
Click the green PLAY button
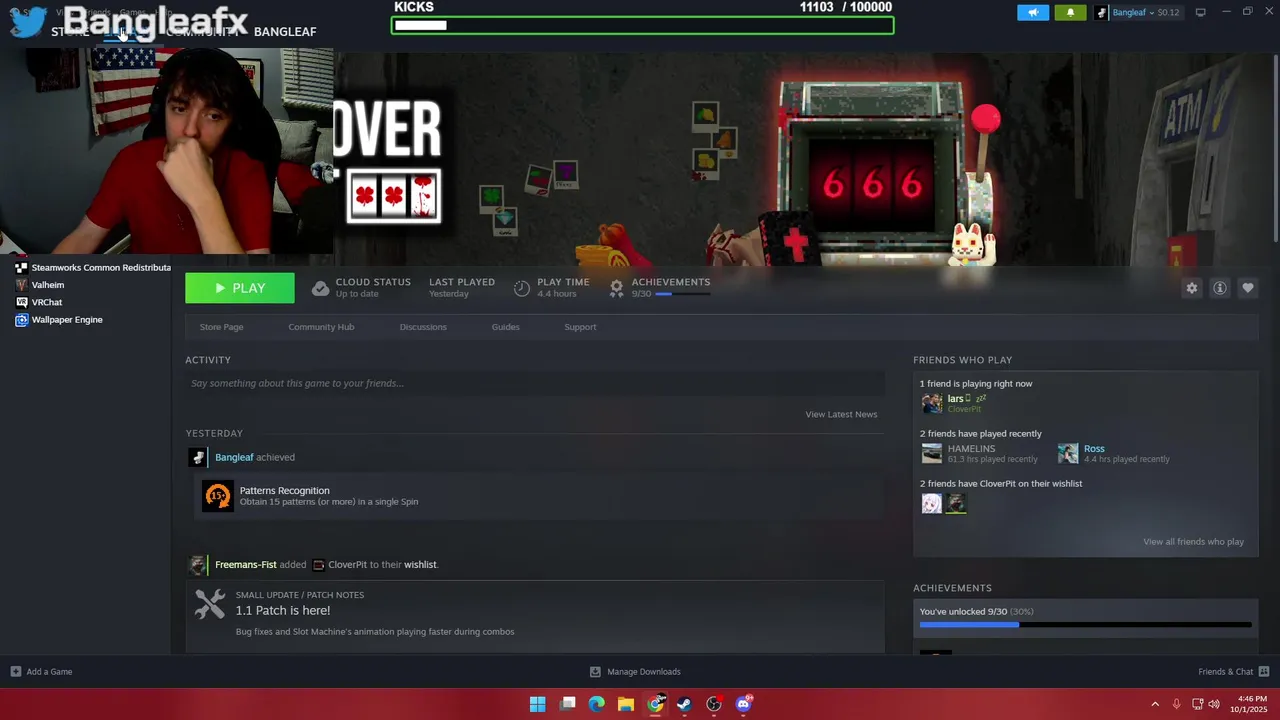[x=240, y=288]
